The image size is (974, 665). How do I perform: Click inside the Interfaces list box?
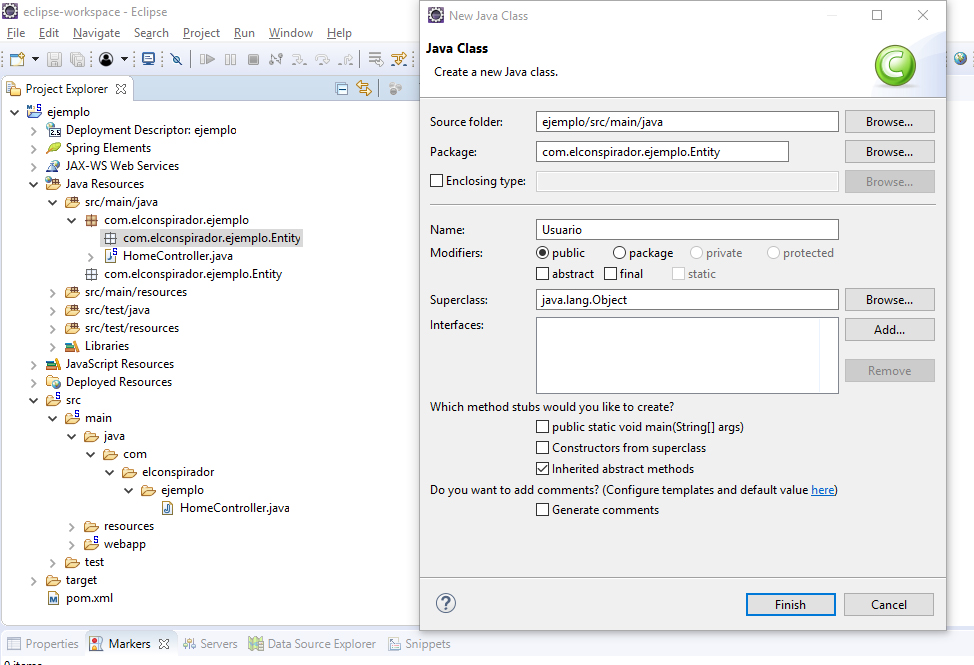(687, 355)
